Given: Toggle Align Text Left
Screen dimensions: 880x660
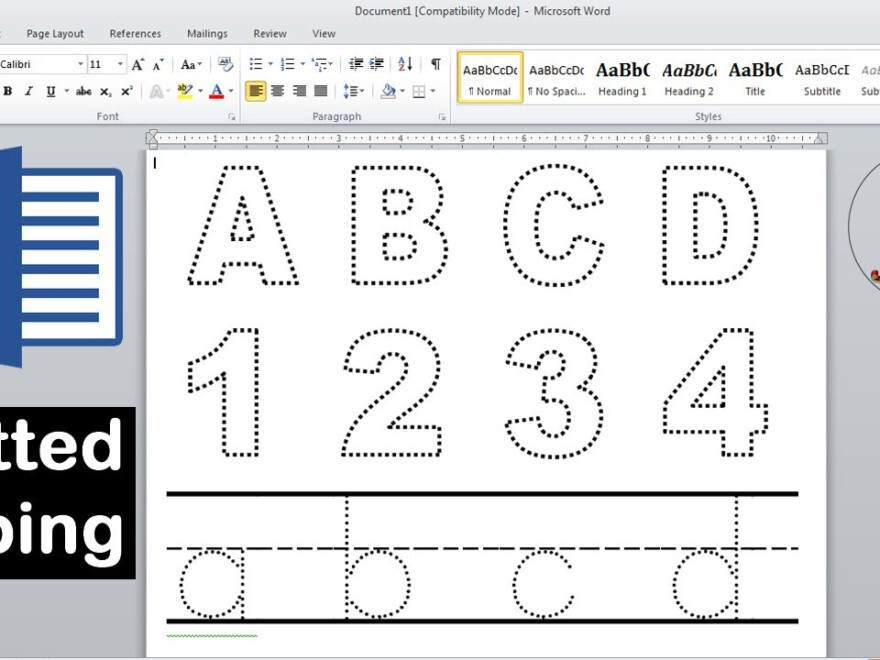Looking at the screenshot, I should point(256,91).
